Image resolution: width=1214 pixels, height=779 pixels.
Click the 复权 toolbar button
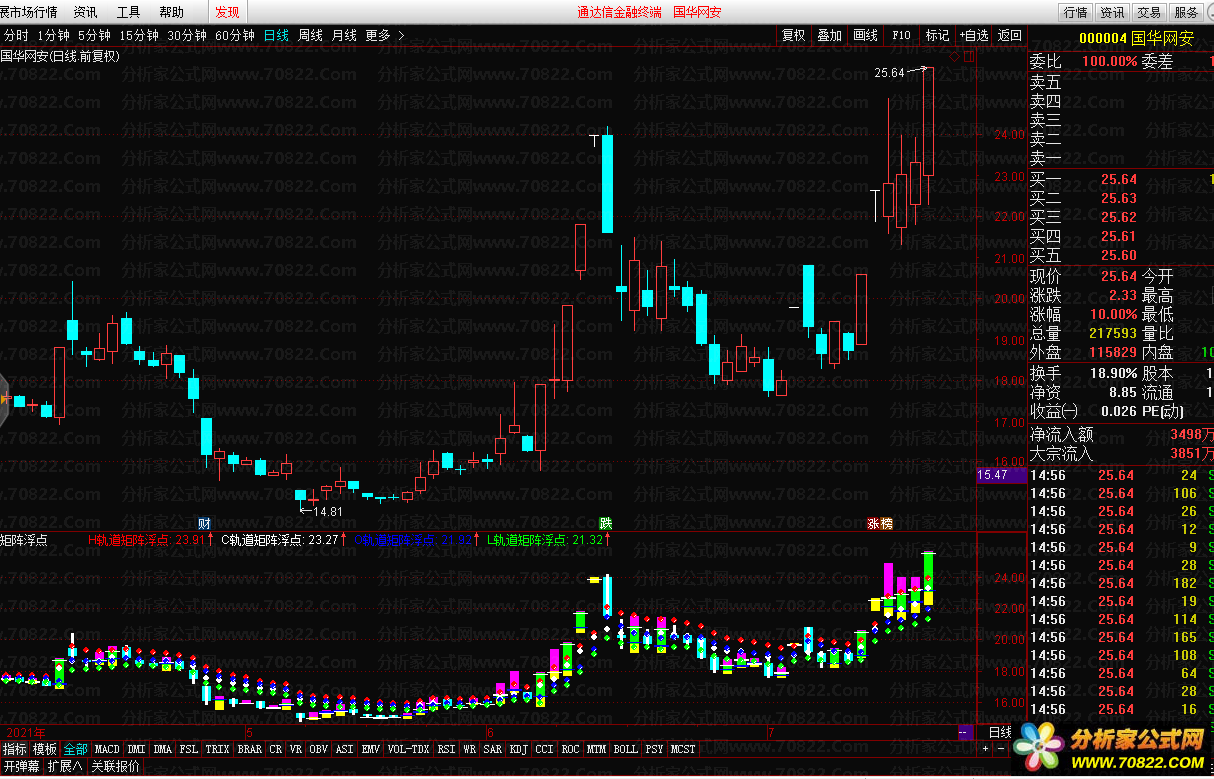pos(793,35)
